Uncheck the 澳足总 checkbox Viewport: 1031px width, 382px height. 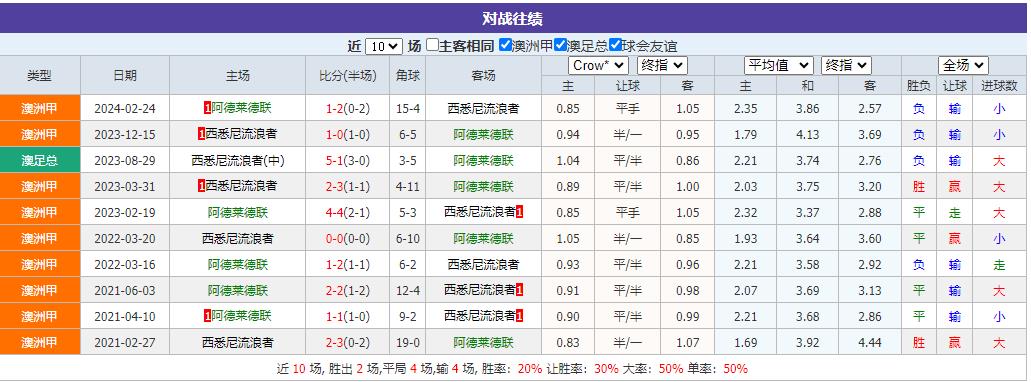(560, 45)
